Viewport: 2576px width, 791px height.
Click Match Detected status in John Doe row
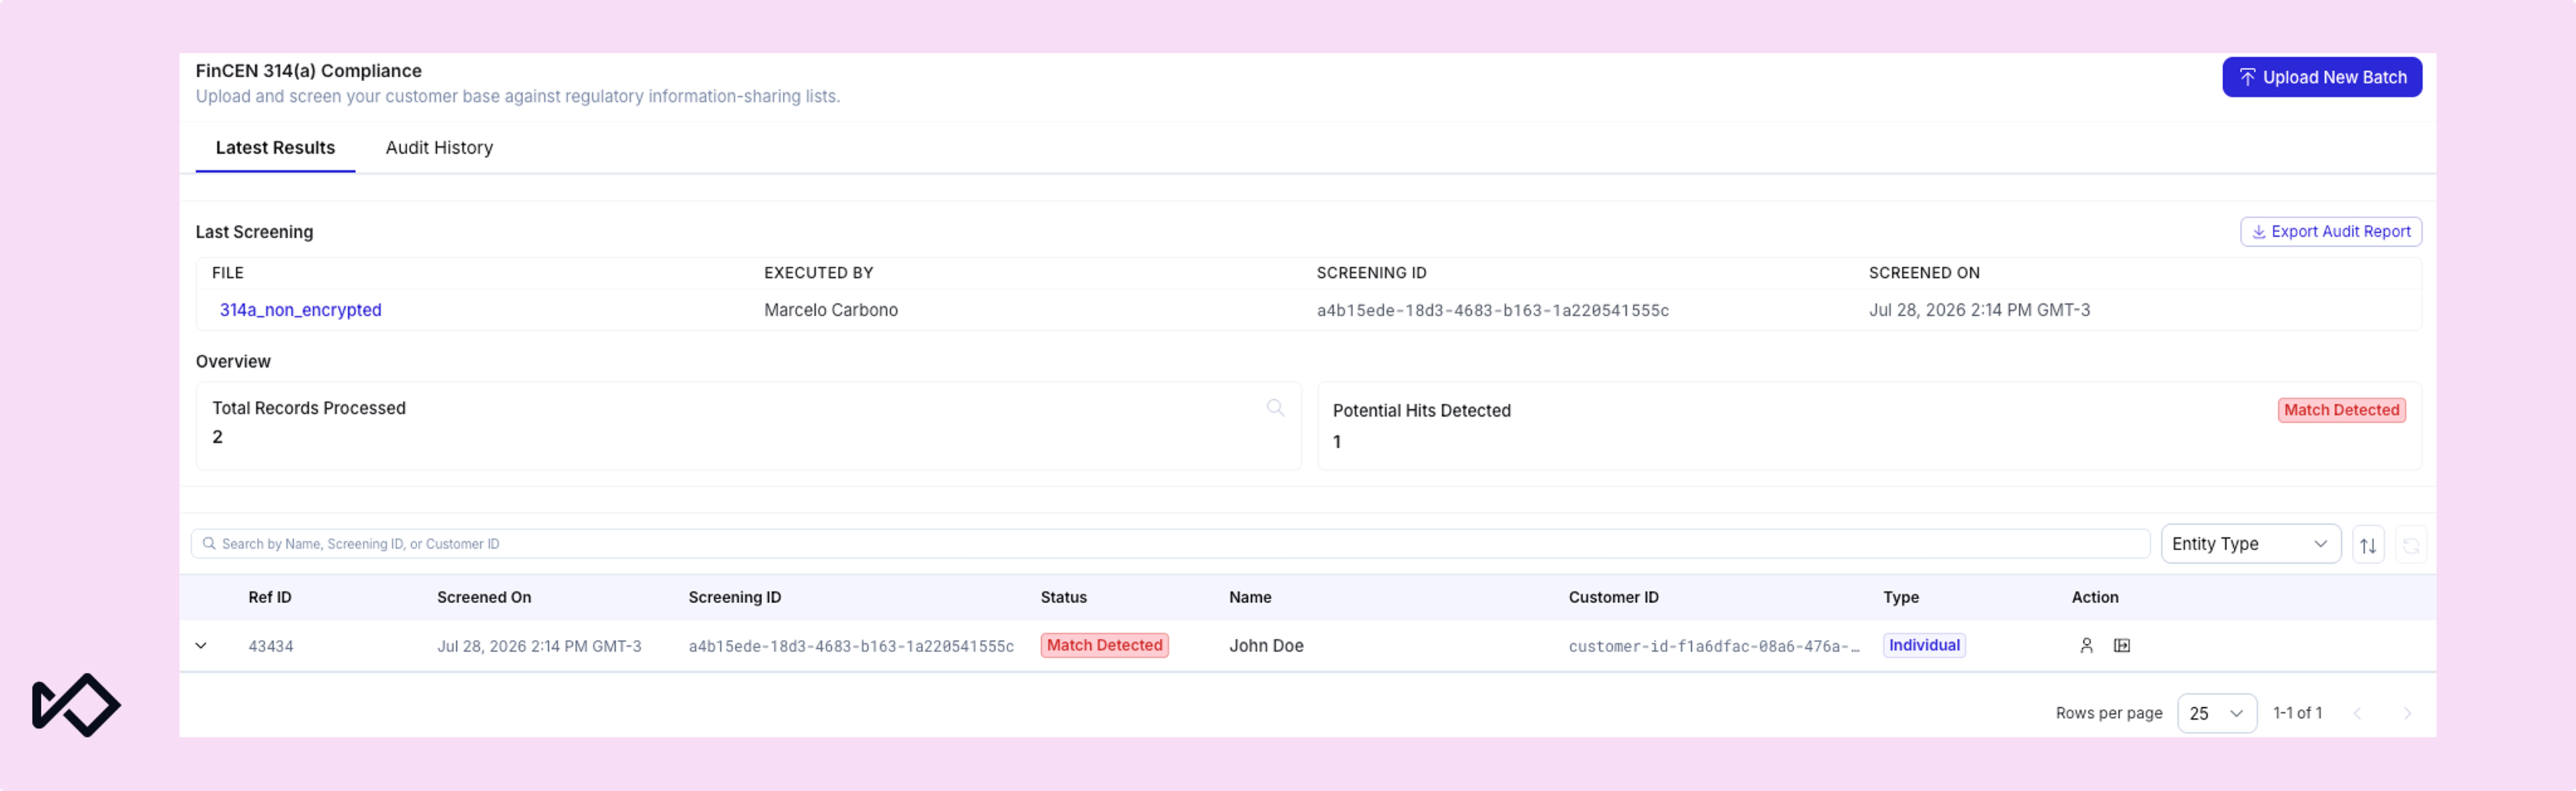[1104, 645]
